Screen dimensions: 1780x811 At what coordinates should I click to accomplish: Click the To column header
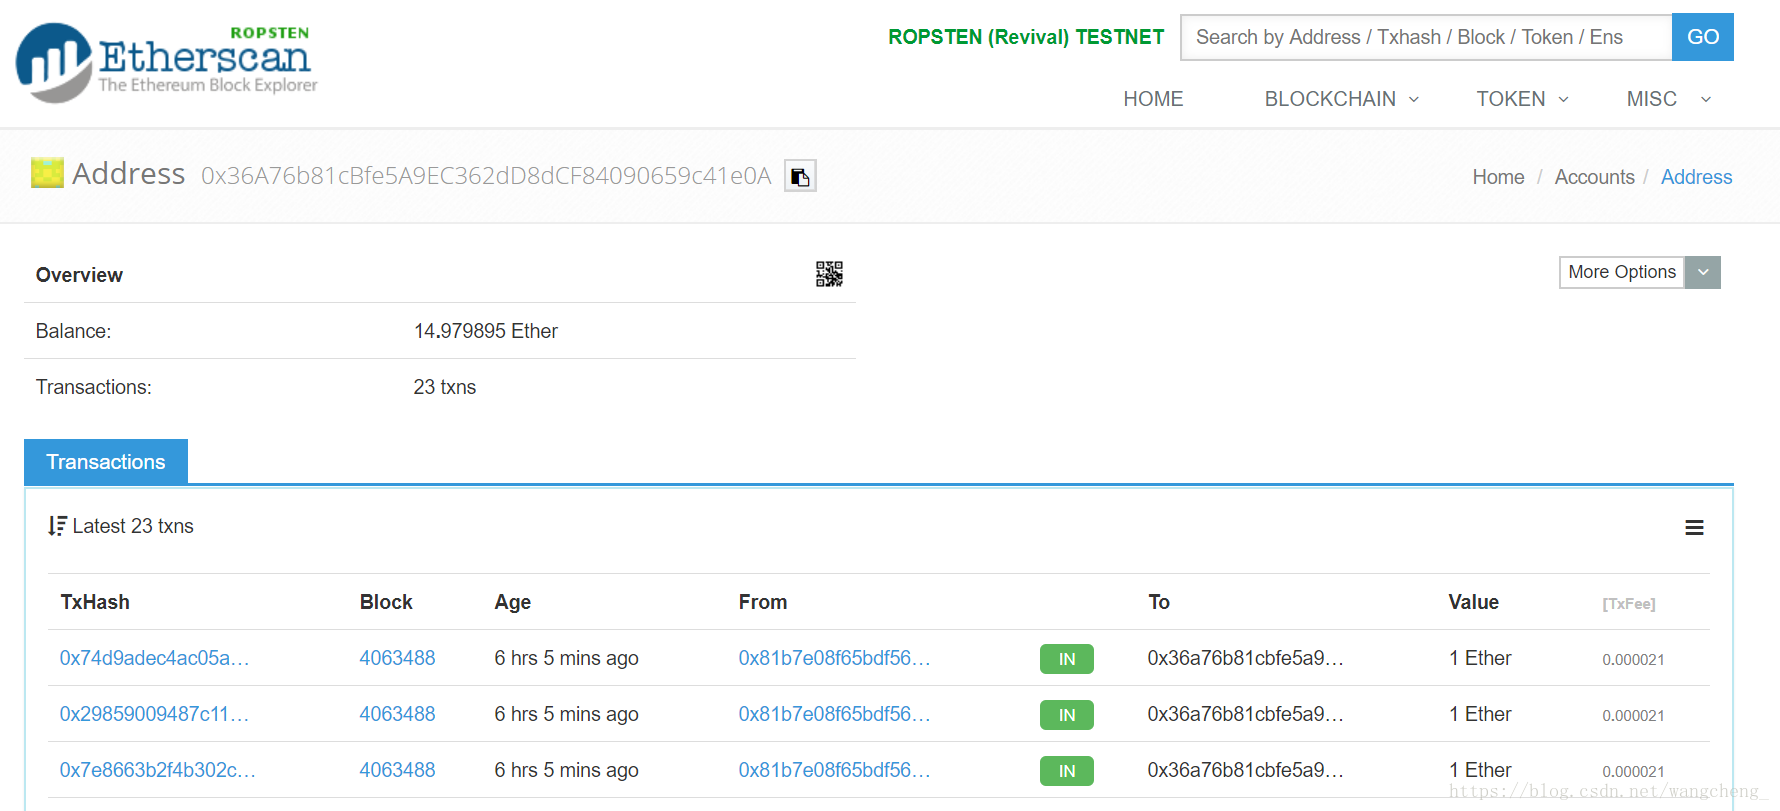(1159, 602)
